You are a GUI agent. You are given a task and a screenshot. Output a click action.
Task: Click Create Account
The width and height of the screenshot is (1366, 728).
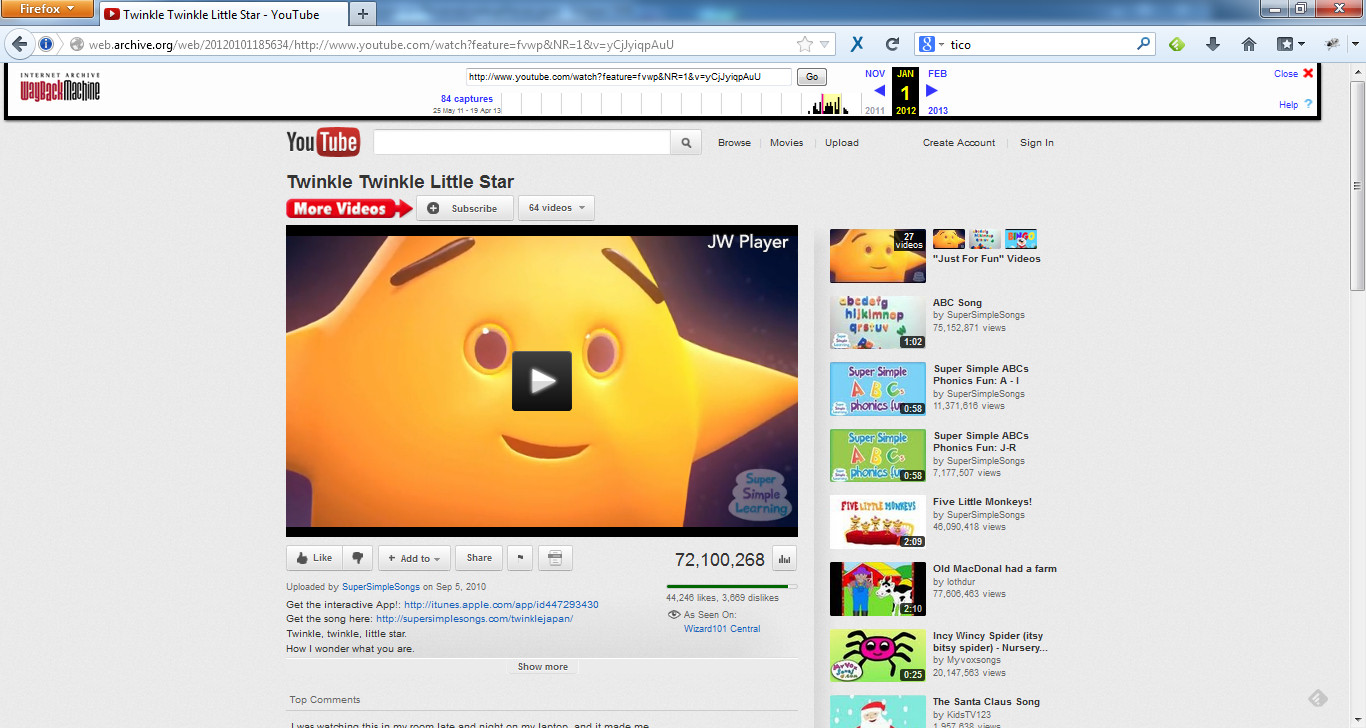point(959,143)
